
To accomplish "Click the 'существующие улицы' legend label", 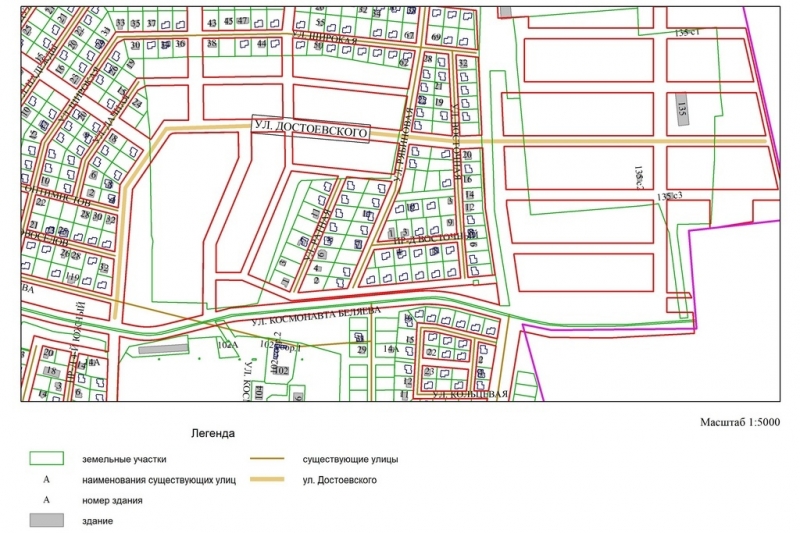I will (350, 460).
